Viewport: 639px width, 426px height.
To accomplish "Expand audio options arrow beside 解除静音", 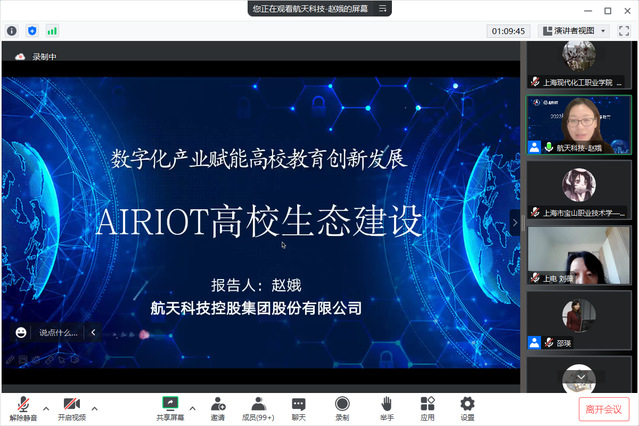I will [44, 408].
